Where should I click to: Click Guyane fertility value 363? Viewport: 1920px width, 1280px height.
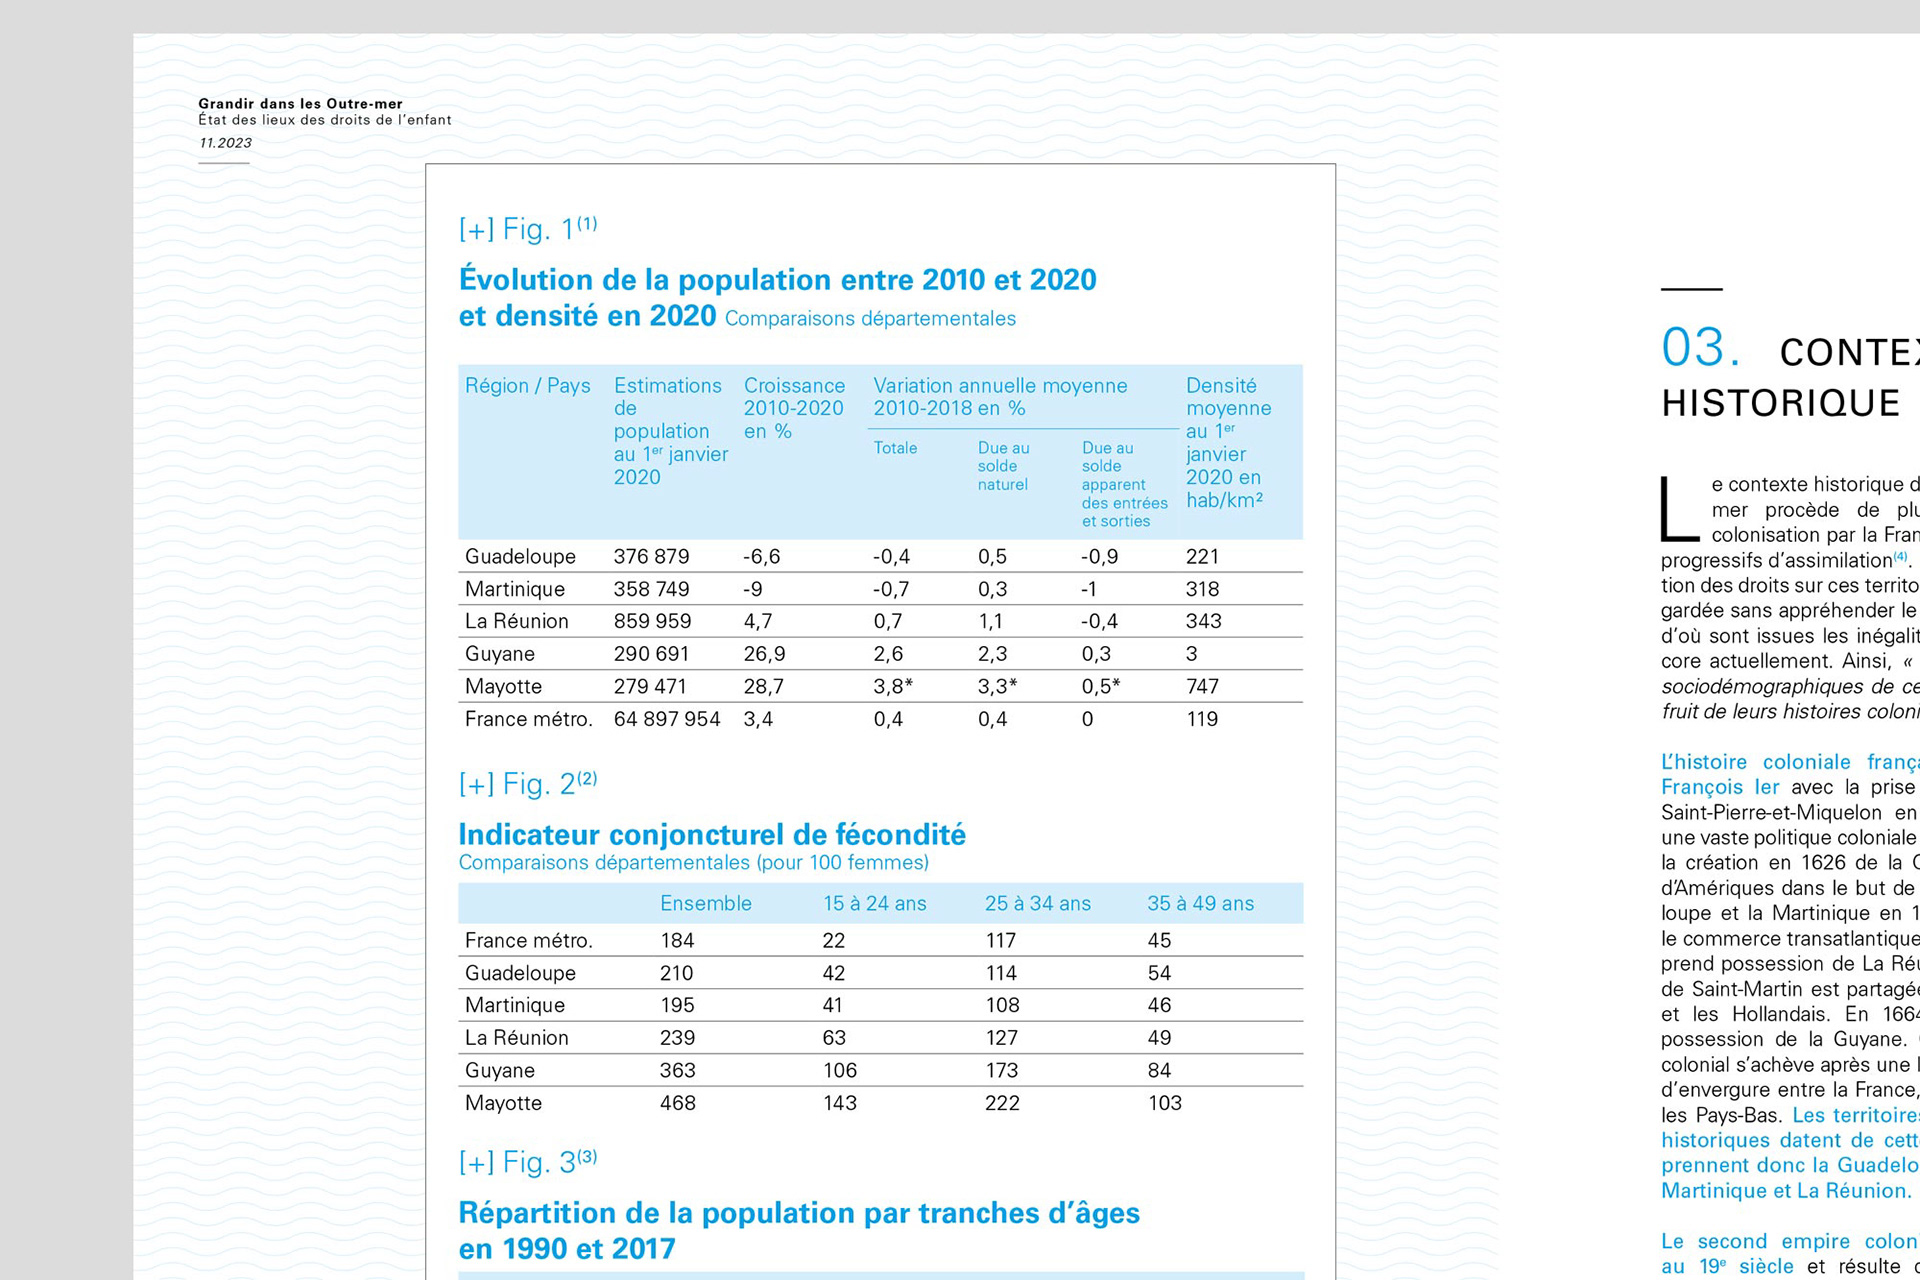click(x=677, y=1070)
